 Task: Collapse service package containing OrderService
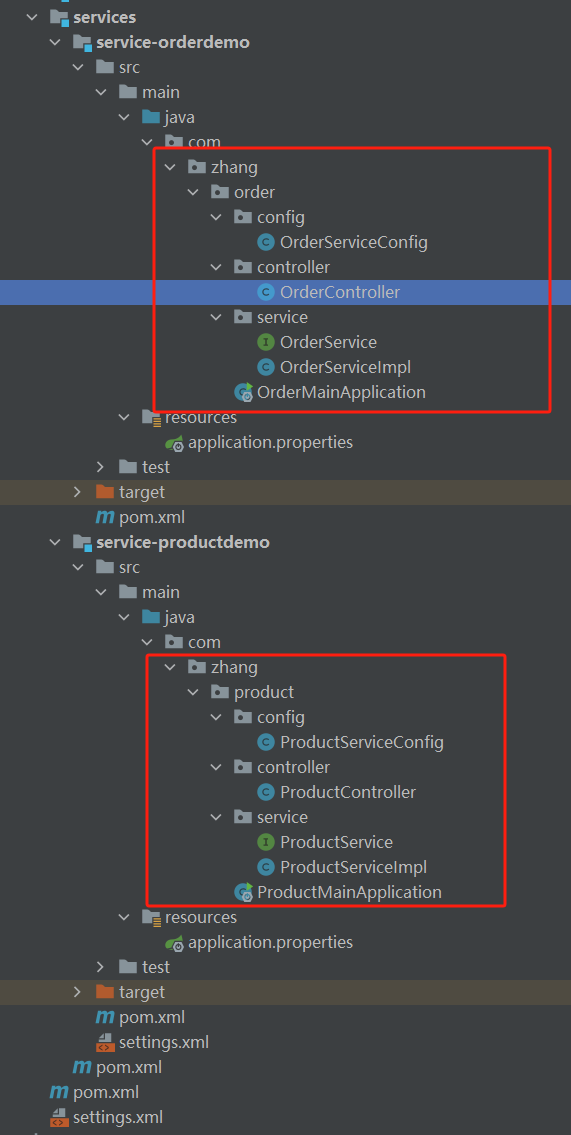click(217, 317)
